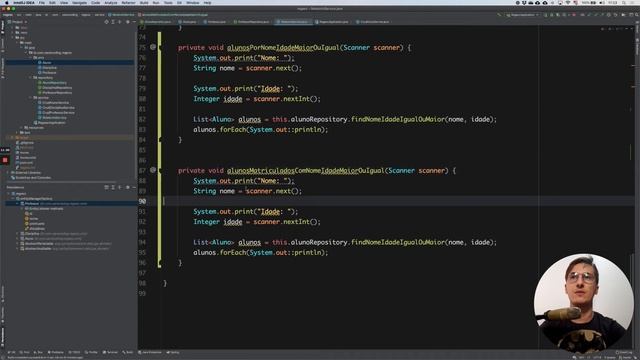Open the RegesczApplication class in the tree
The height and width of the screenshot is (360, 640).
(51, 122)
